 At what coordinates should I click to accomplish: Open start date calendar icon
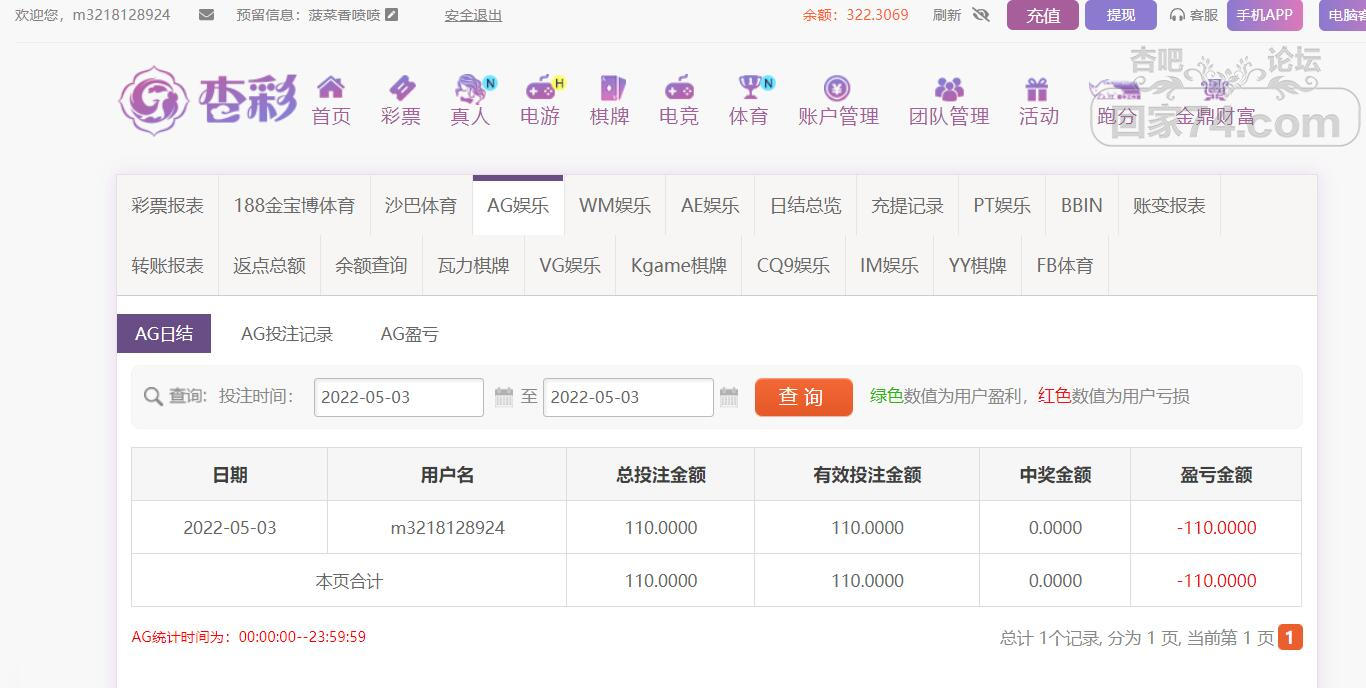click(504, 397)
